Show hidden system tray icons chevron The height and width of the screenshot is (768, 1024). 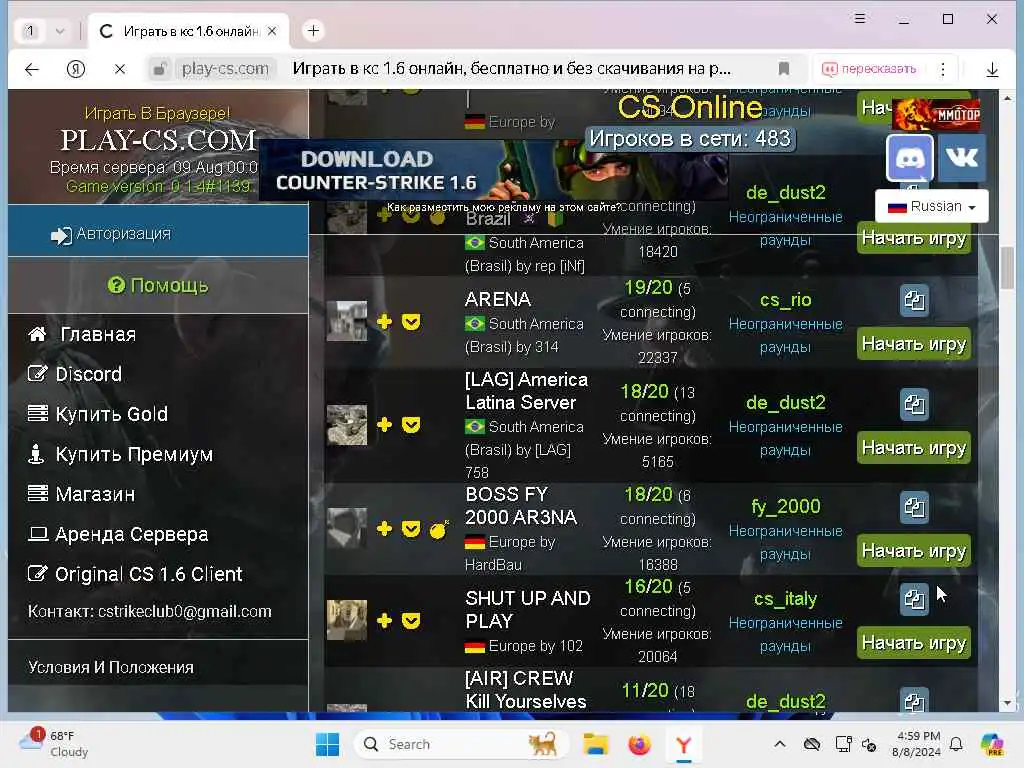(x=780, y=744)
